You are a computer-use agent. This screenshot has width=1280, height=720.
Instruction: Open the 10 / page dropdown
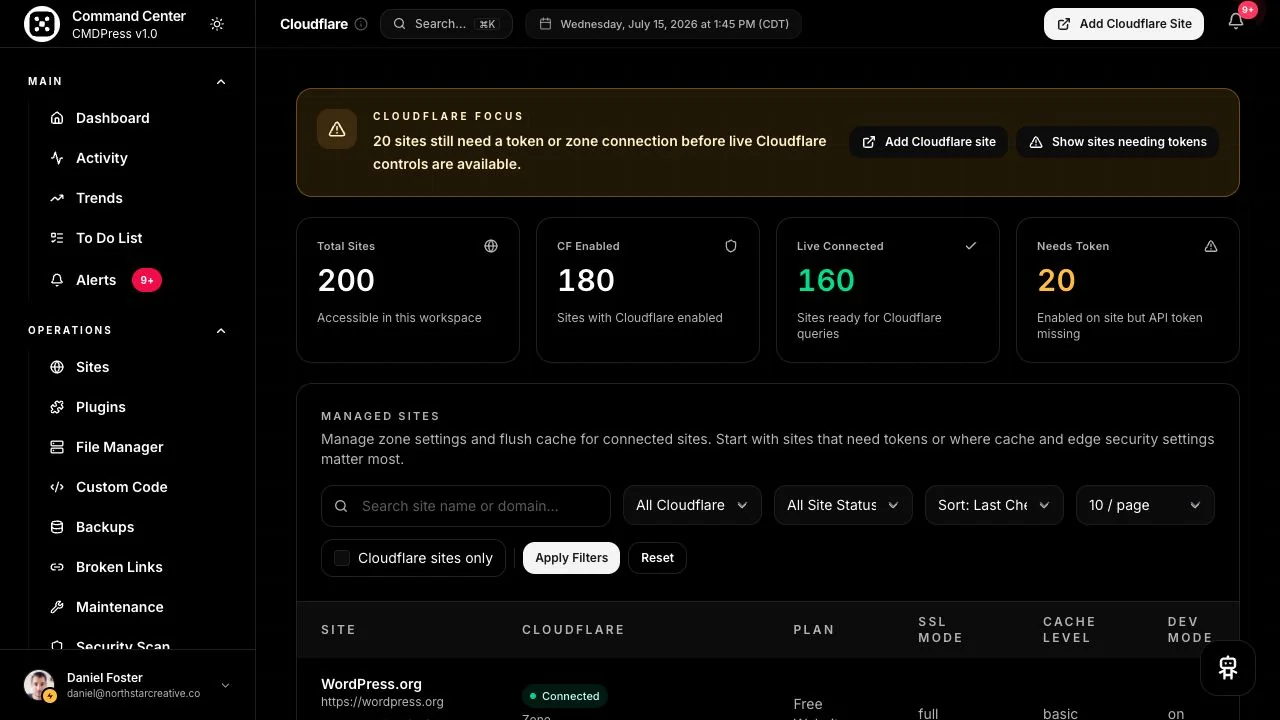(1145, 505)
